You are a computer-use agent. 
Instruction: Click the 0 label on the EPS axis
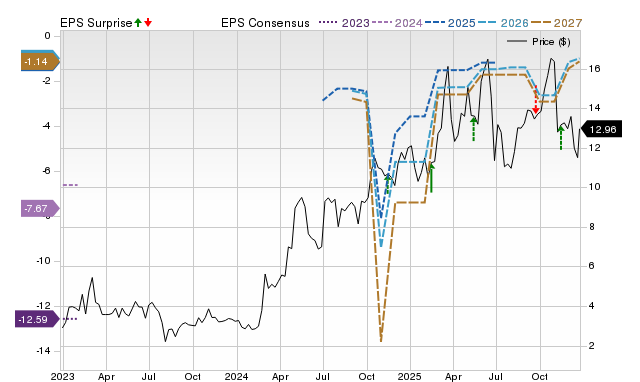click(47, 36)
